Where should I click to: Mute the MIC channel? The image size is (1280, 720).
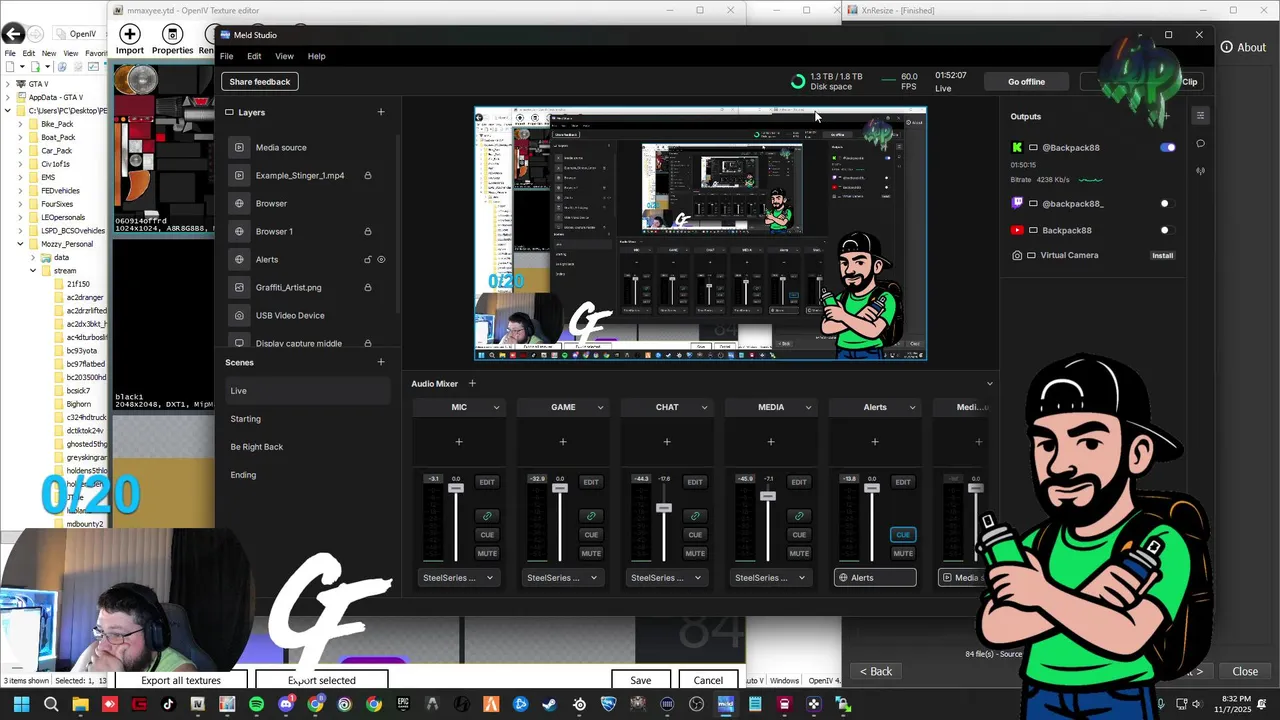coord(487,553)
